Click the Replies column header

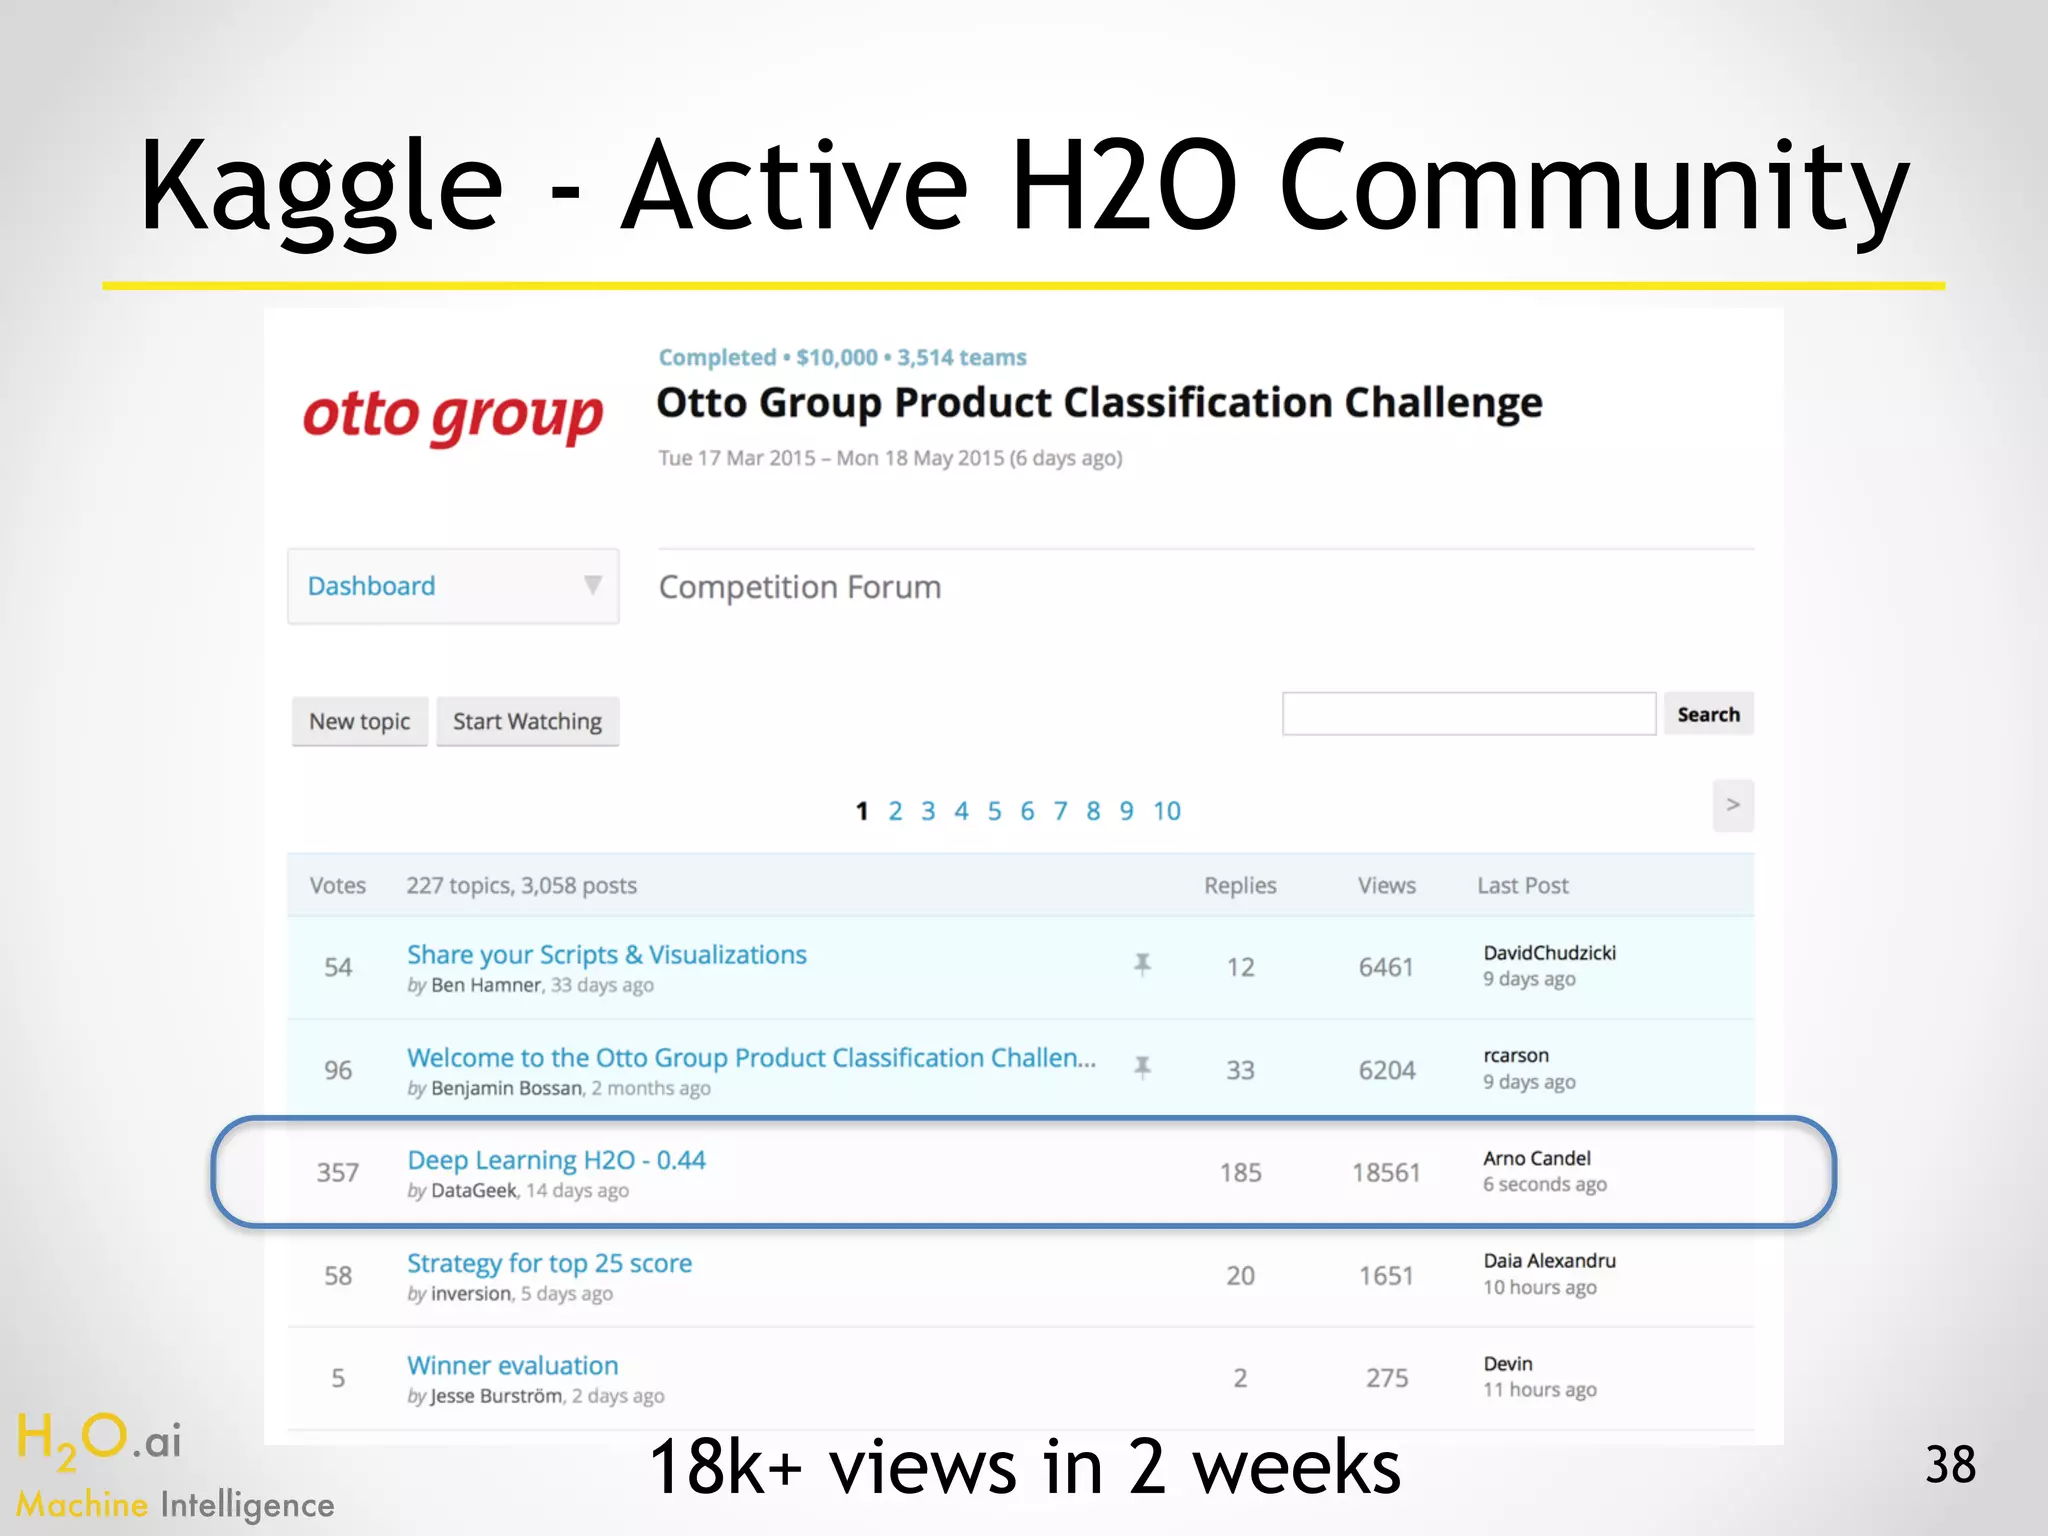pyautogui.click(x=1240, y=886)
